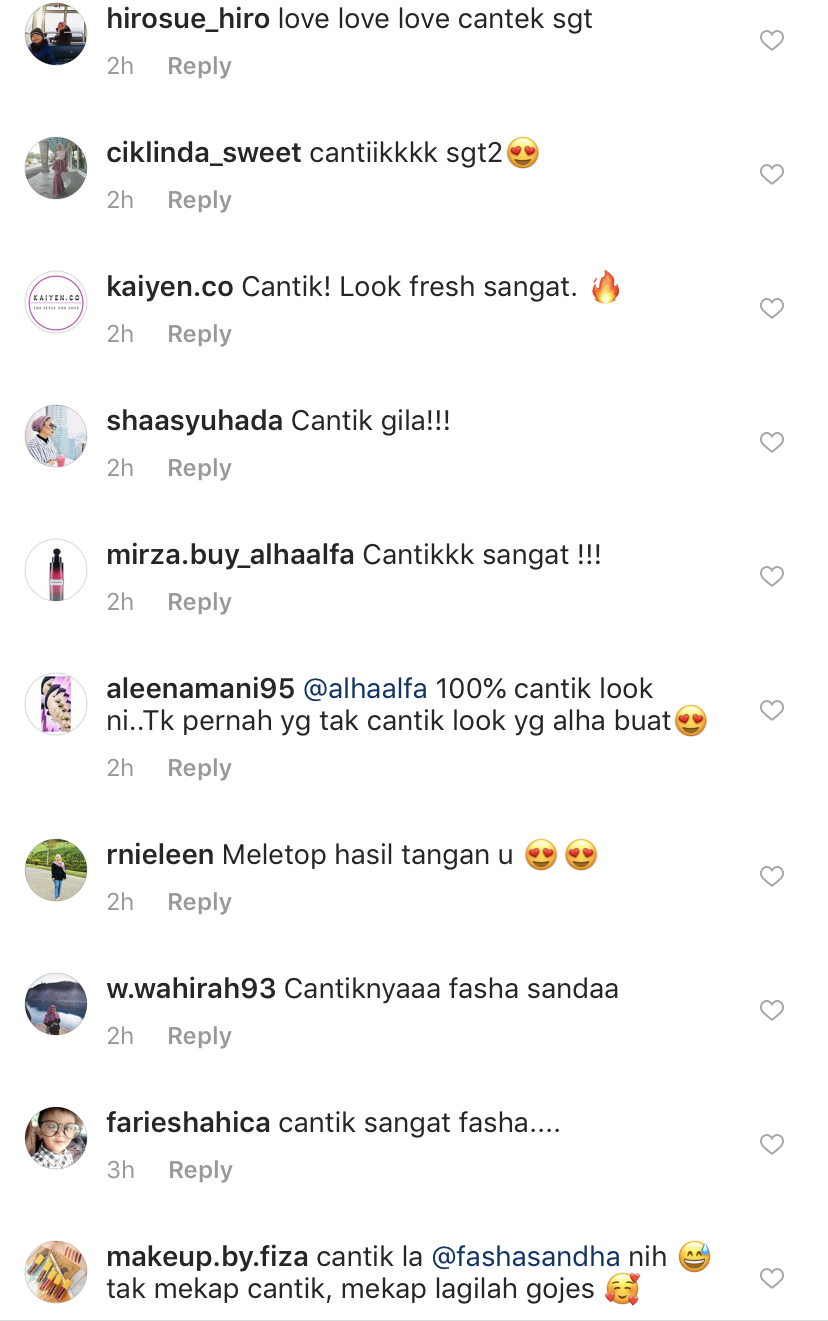
Task: Open kaiyen.co profile picture
Action: click(56, 302)
